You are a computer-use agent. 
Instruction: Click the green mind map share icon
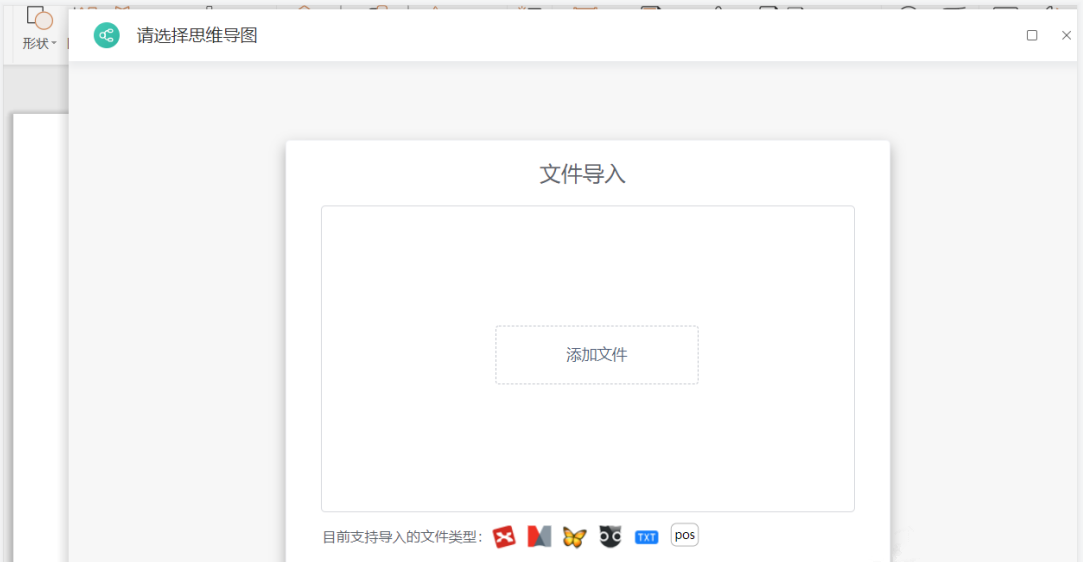(x=106, y=35)
